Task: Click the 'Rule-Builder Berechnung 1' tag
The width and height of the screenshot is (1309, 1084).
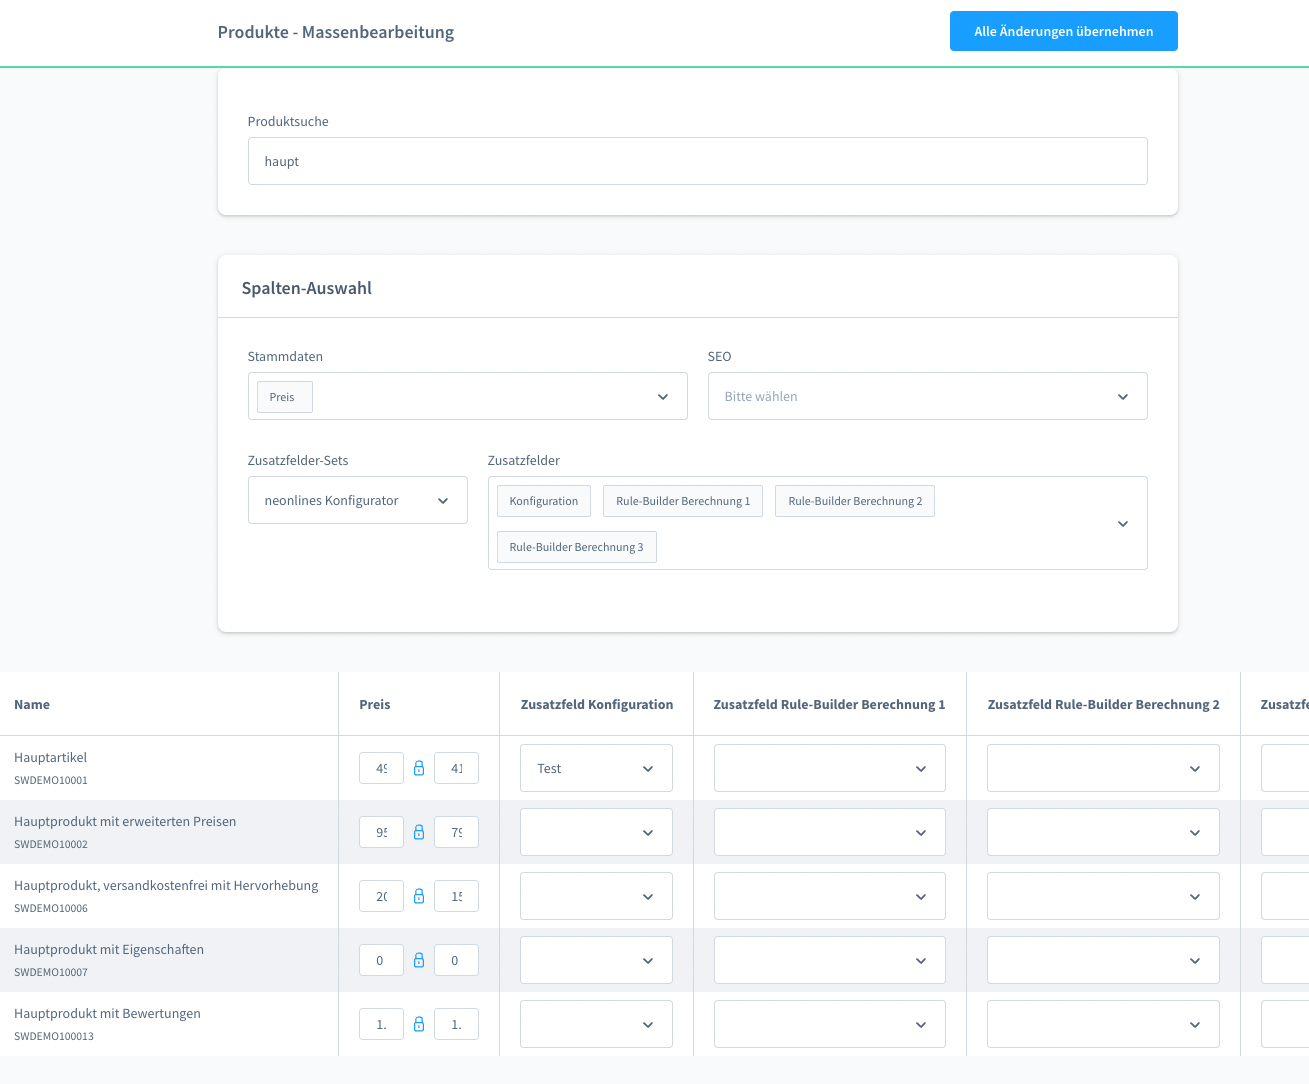Action: coord(682,501)
